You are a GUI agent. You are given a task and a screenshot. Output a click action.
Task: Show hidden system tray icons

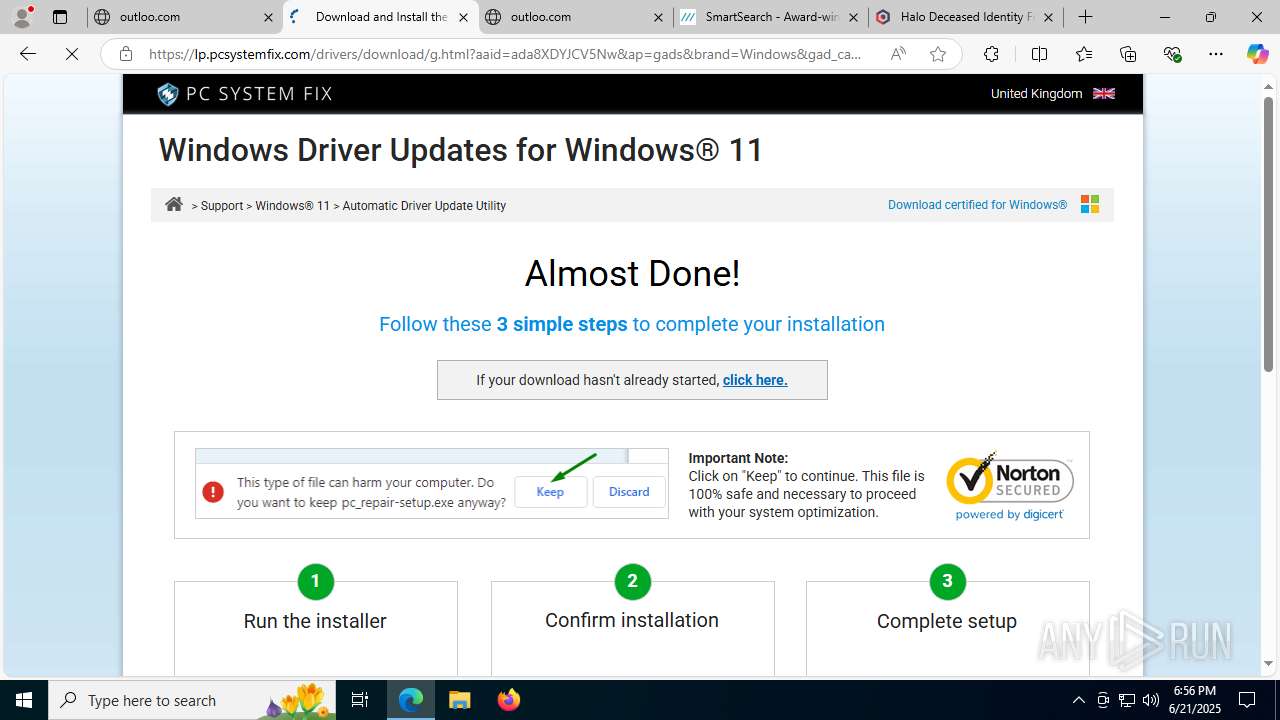pos(1078,700)
